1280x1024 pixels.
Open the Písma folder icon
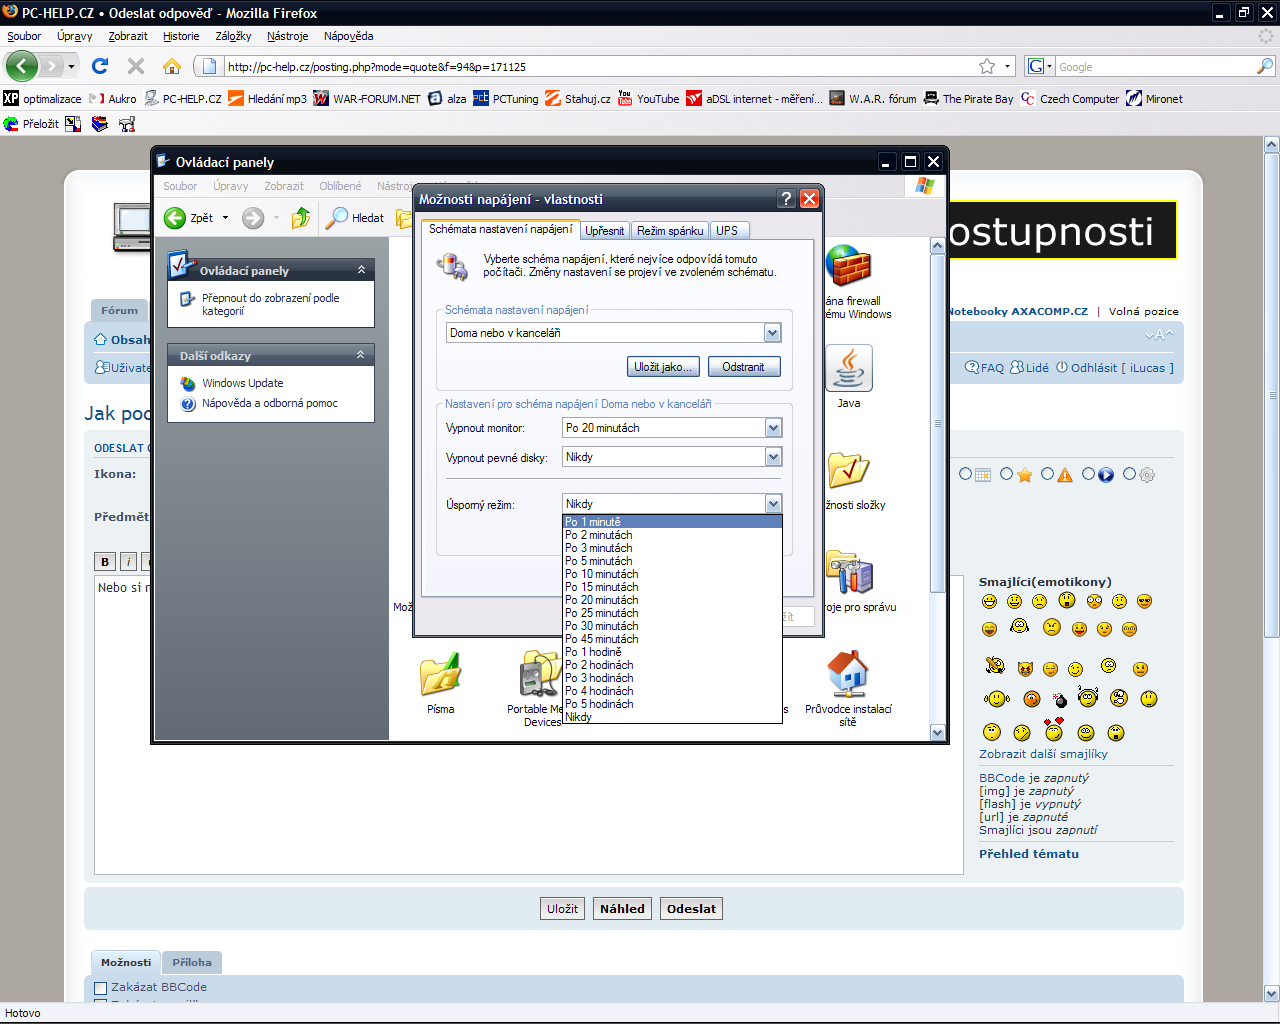(x=441, y=683)
